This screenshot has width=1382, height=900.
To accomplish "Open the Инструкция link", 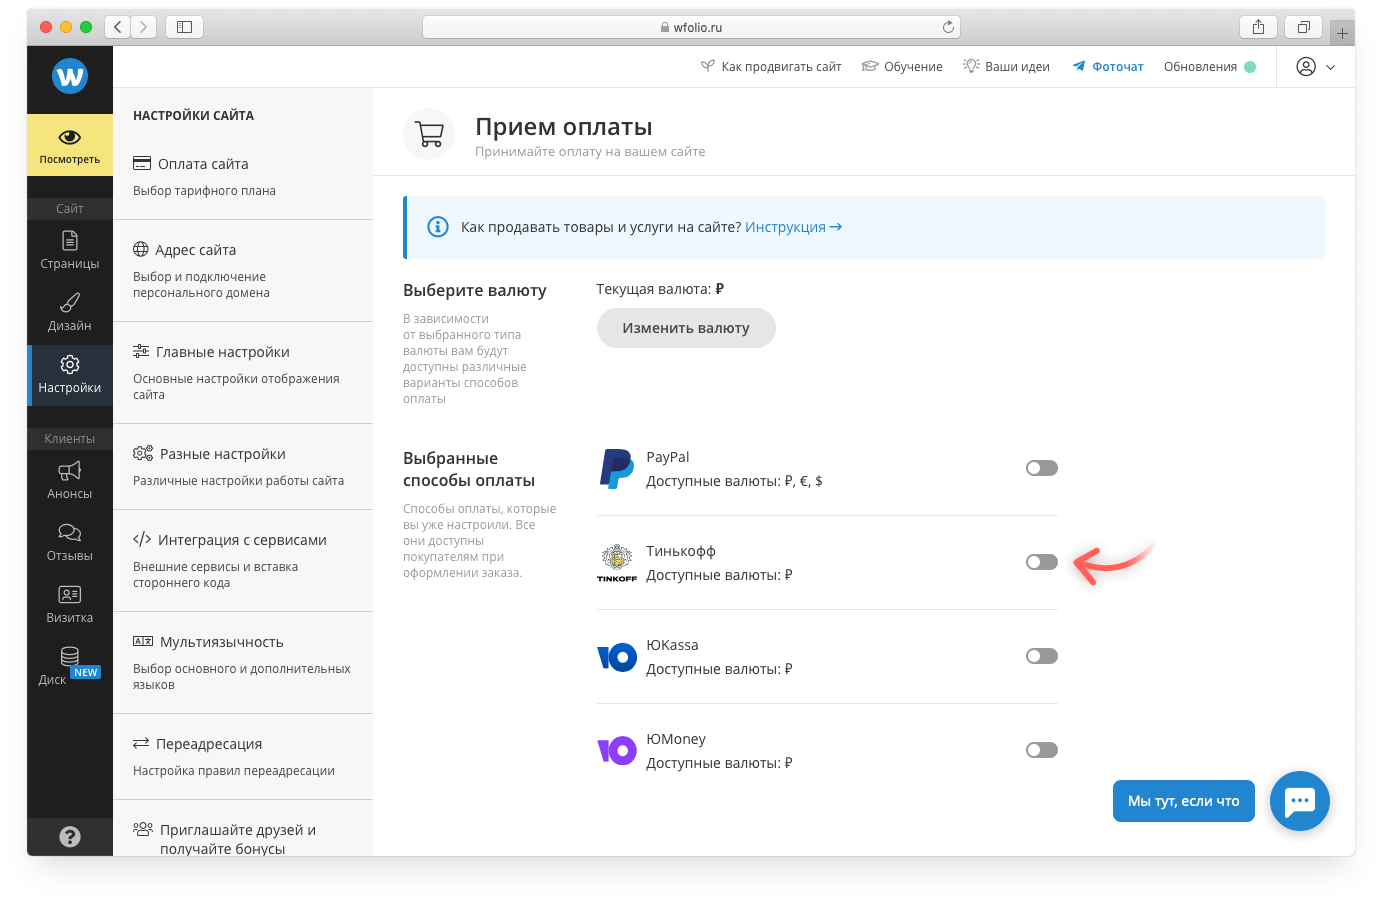I will click(793, 227).
